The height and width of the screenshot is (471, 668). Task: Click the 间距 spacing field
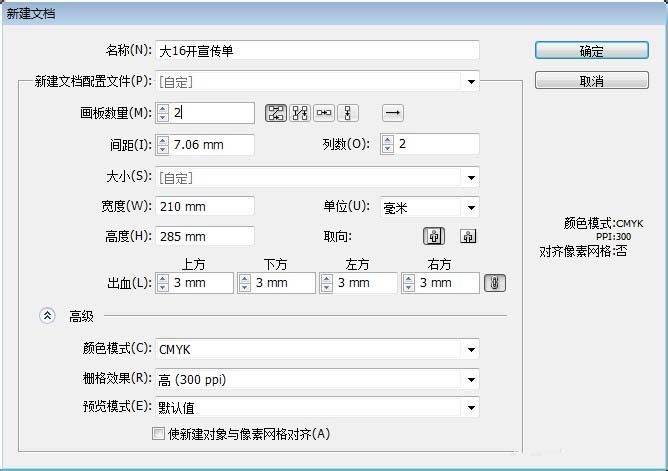[x=212, y=144]
